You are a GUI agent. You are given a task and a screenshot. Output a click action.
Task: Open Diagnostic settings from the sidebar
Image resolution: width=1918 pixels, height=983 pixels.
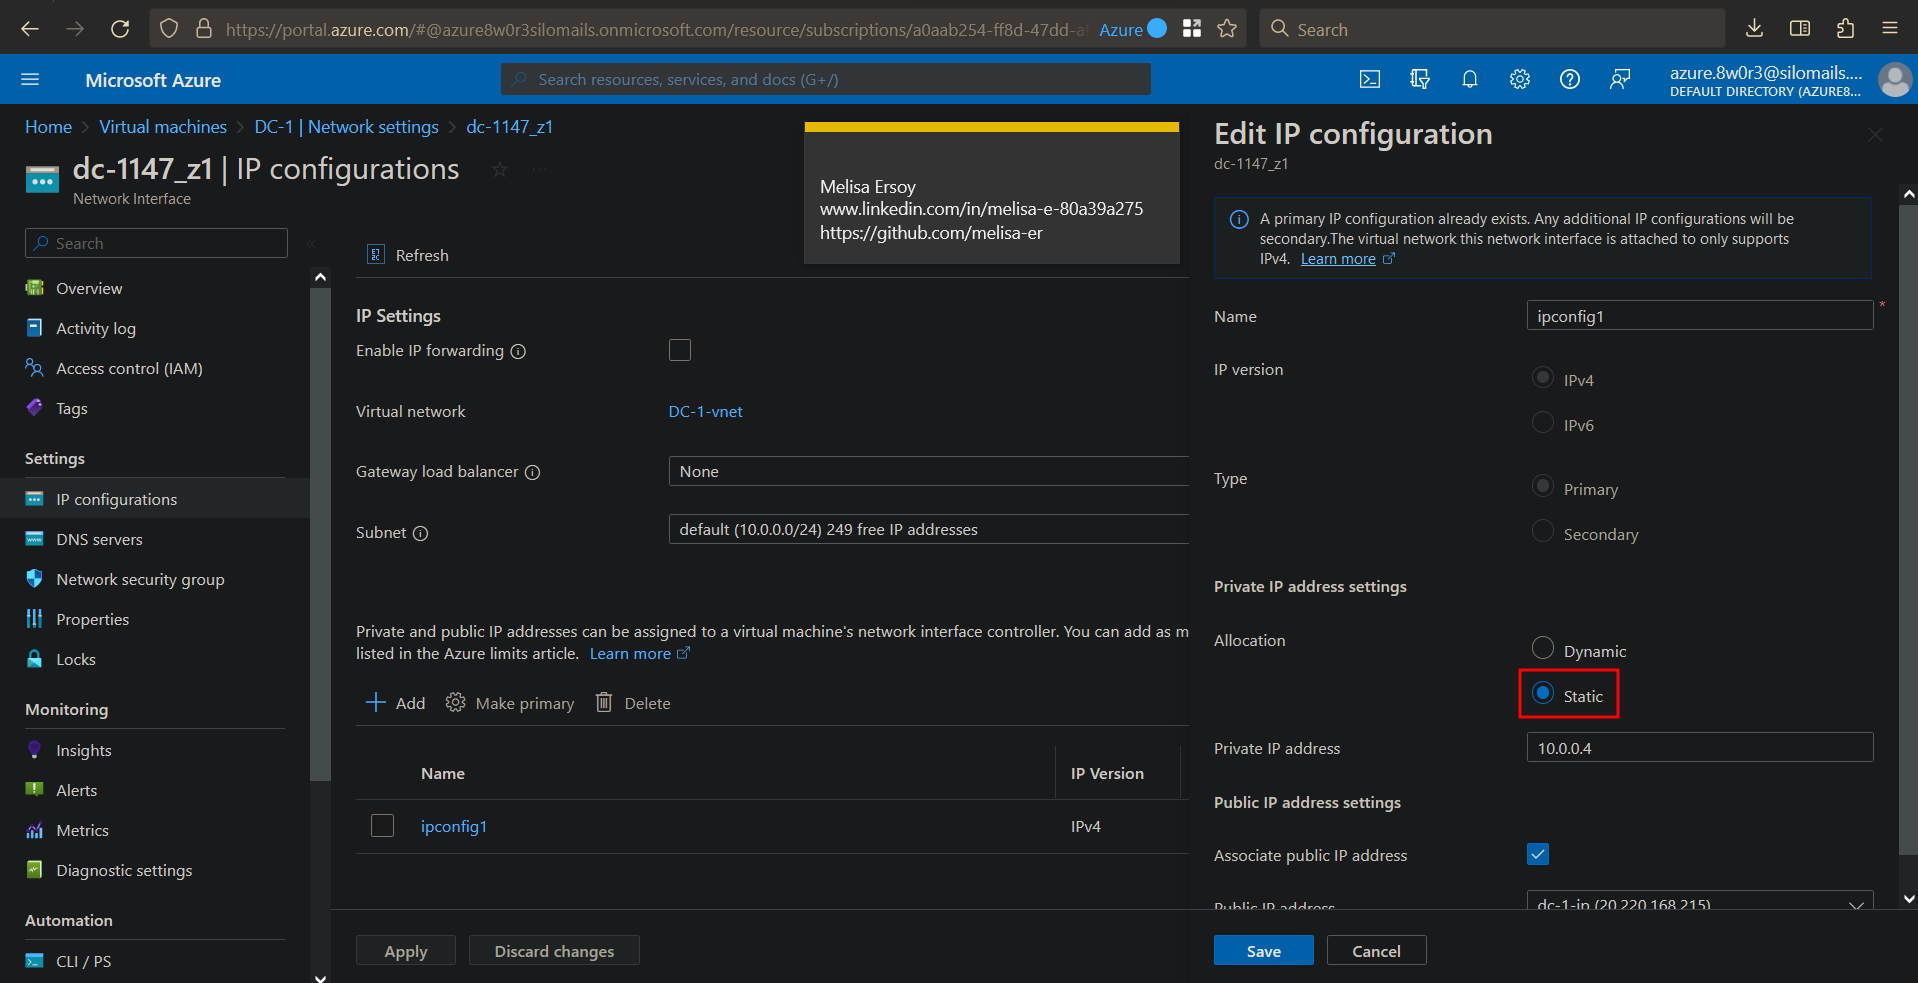(123, 869)
